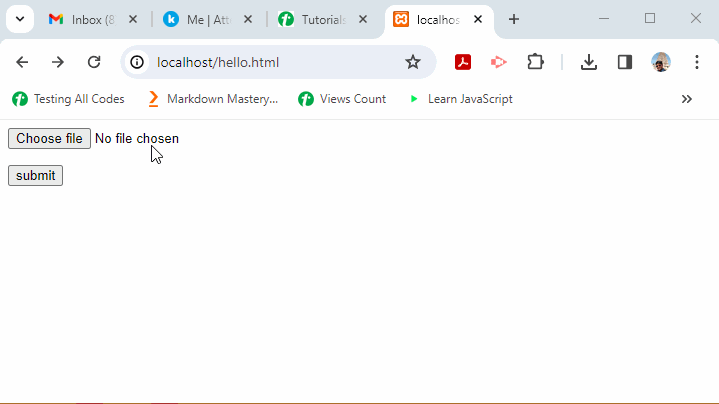Viewport: 719px width, 404px height.
Task: View site information icon
Action: coord(137,62)
